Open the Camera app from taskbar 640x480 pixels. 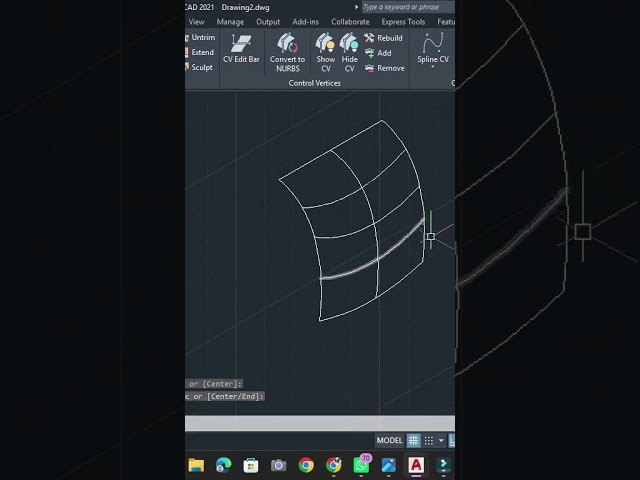click(278, 465)
